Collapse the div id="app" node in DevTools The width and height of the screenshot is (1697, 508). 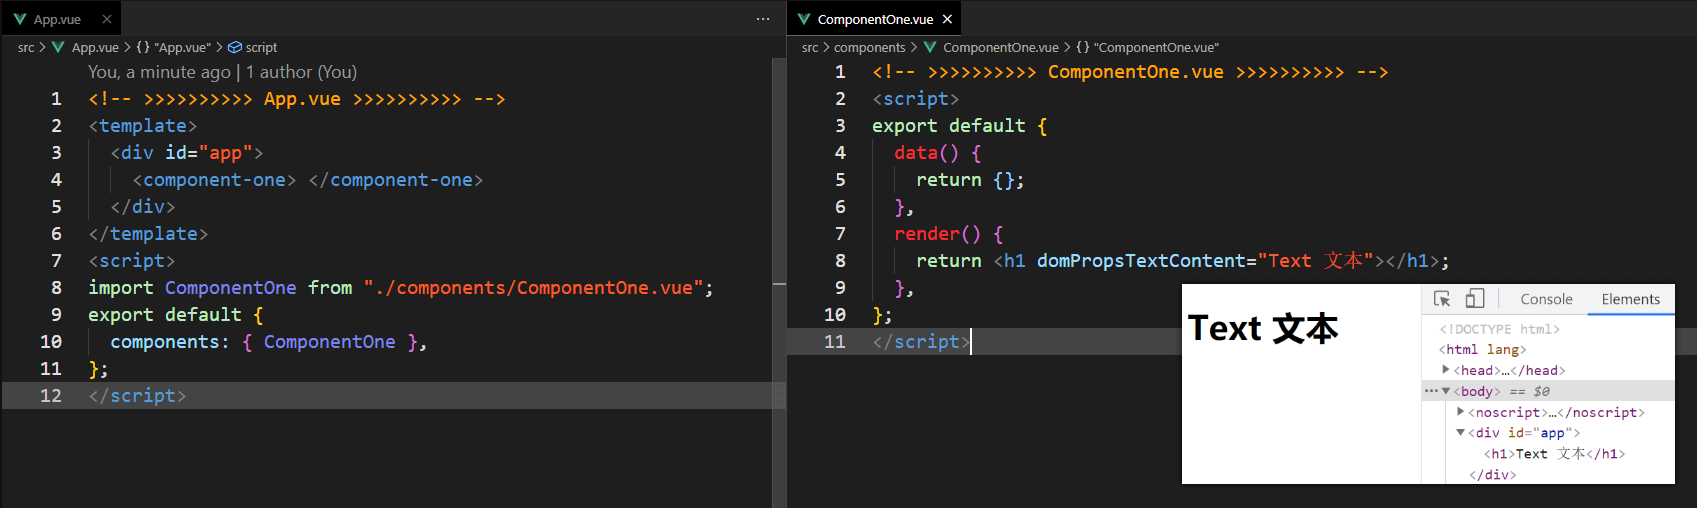[1461, 433]
